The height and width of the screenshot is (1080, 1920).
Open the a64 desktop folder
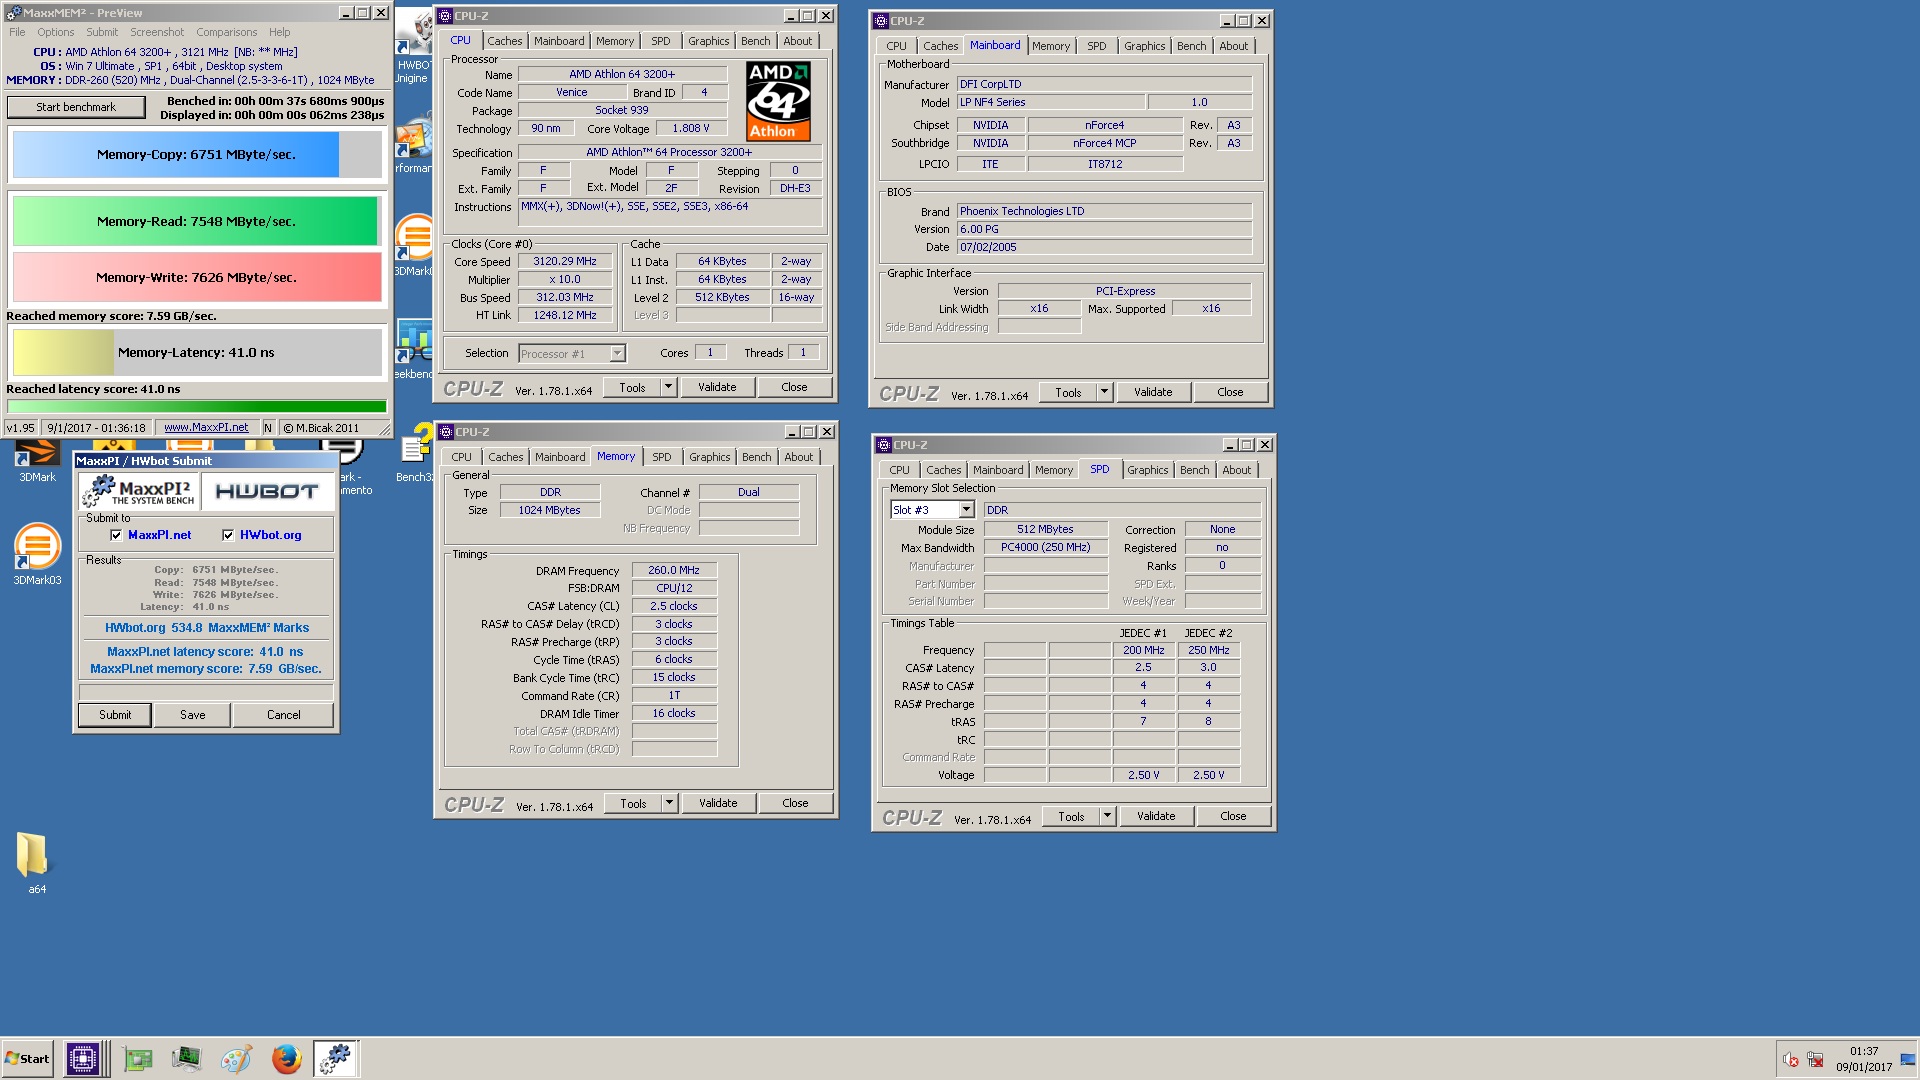[34, 862]
